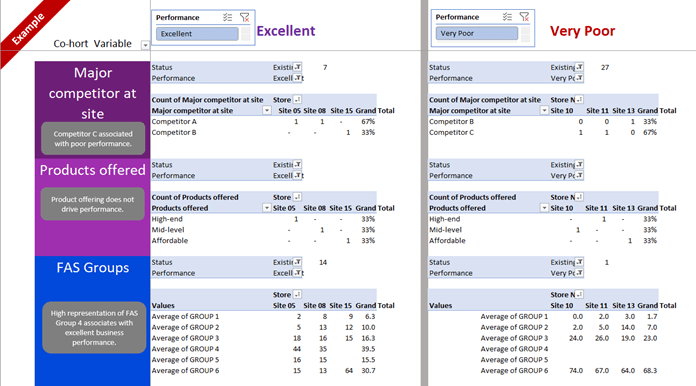Open Status filter in Very Poor Products offered section
The width and height of the screenshot is (696, 386).
(x=579, y=165)
